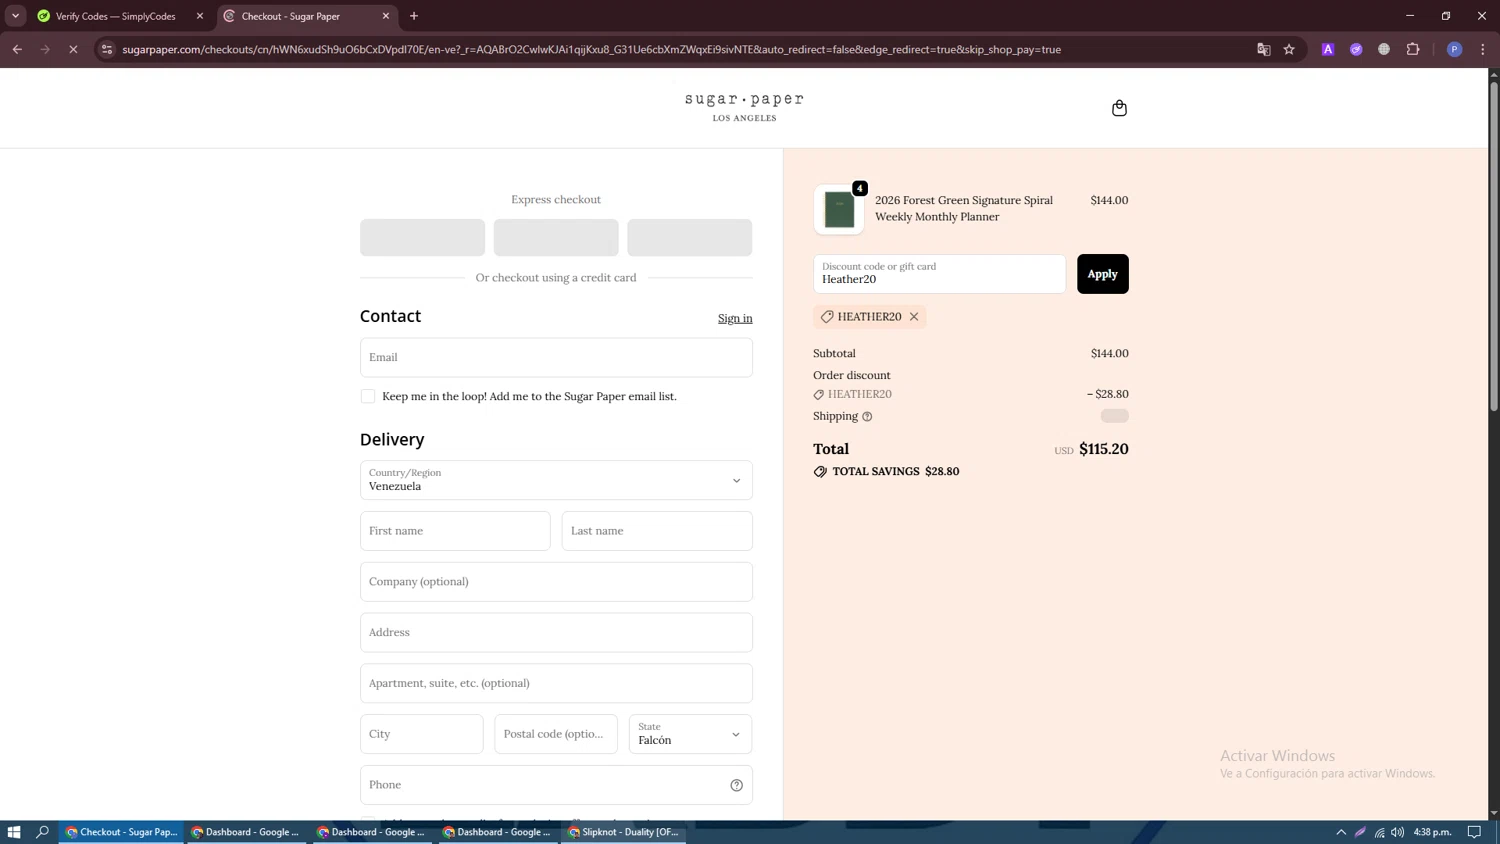
Task: Click the TOTAL SAVINGS $28.80 text
Action: [x=895, y=472]
